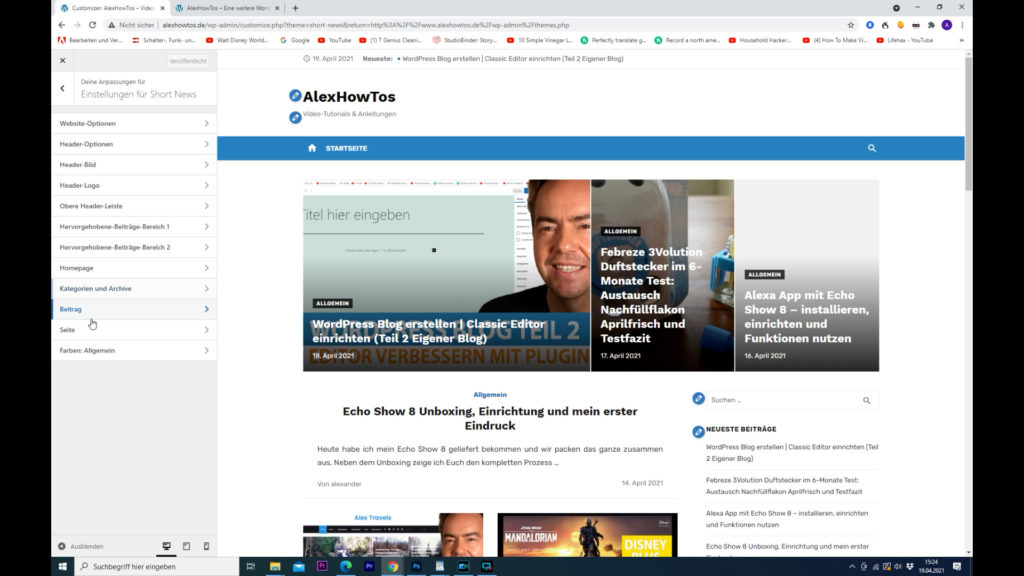
Task: Click the browser back arrow
Action: 62,25
